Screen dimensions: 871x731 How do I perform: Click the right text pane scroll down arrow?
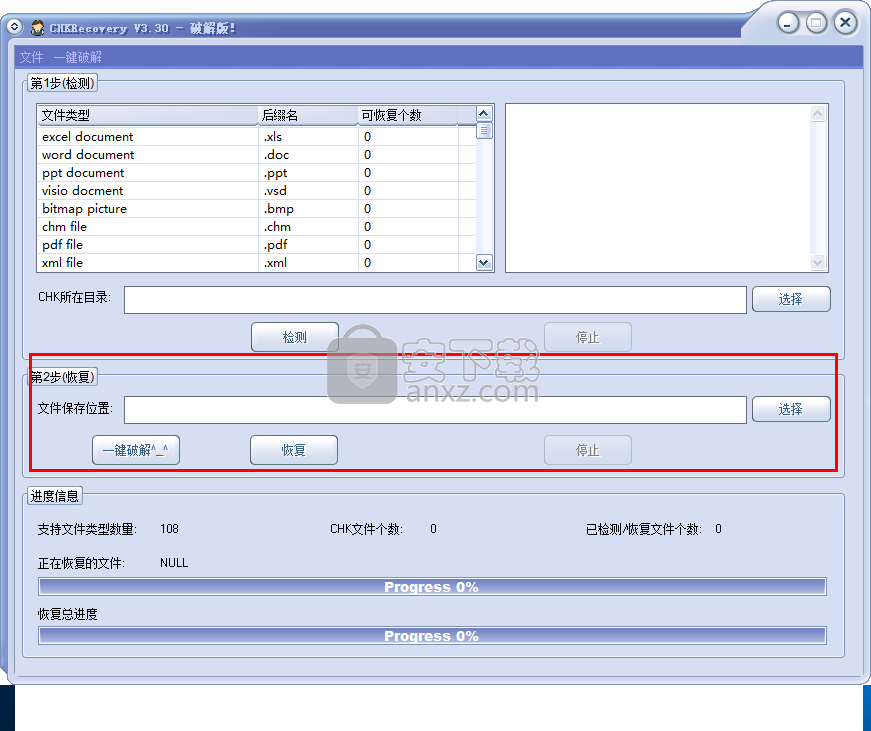[818, 262]
